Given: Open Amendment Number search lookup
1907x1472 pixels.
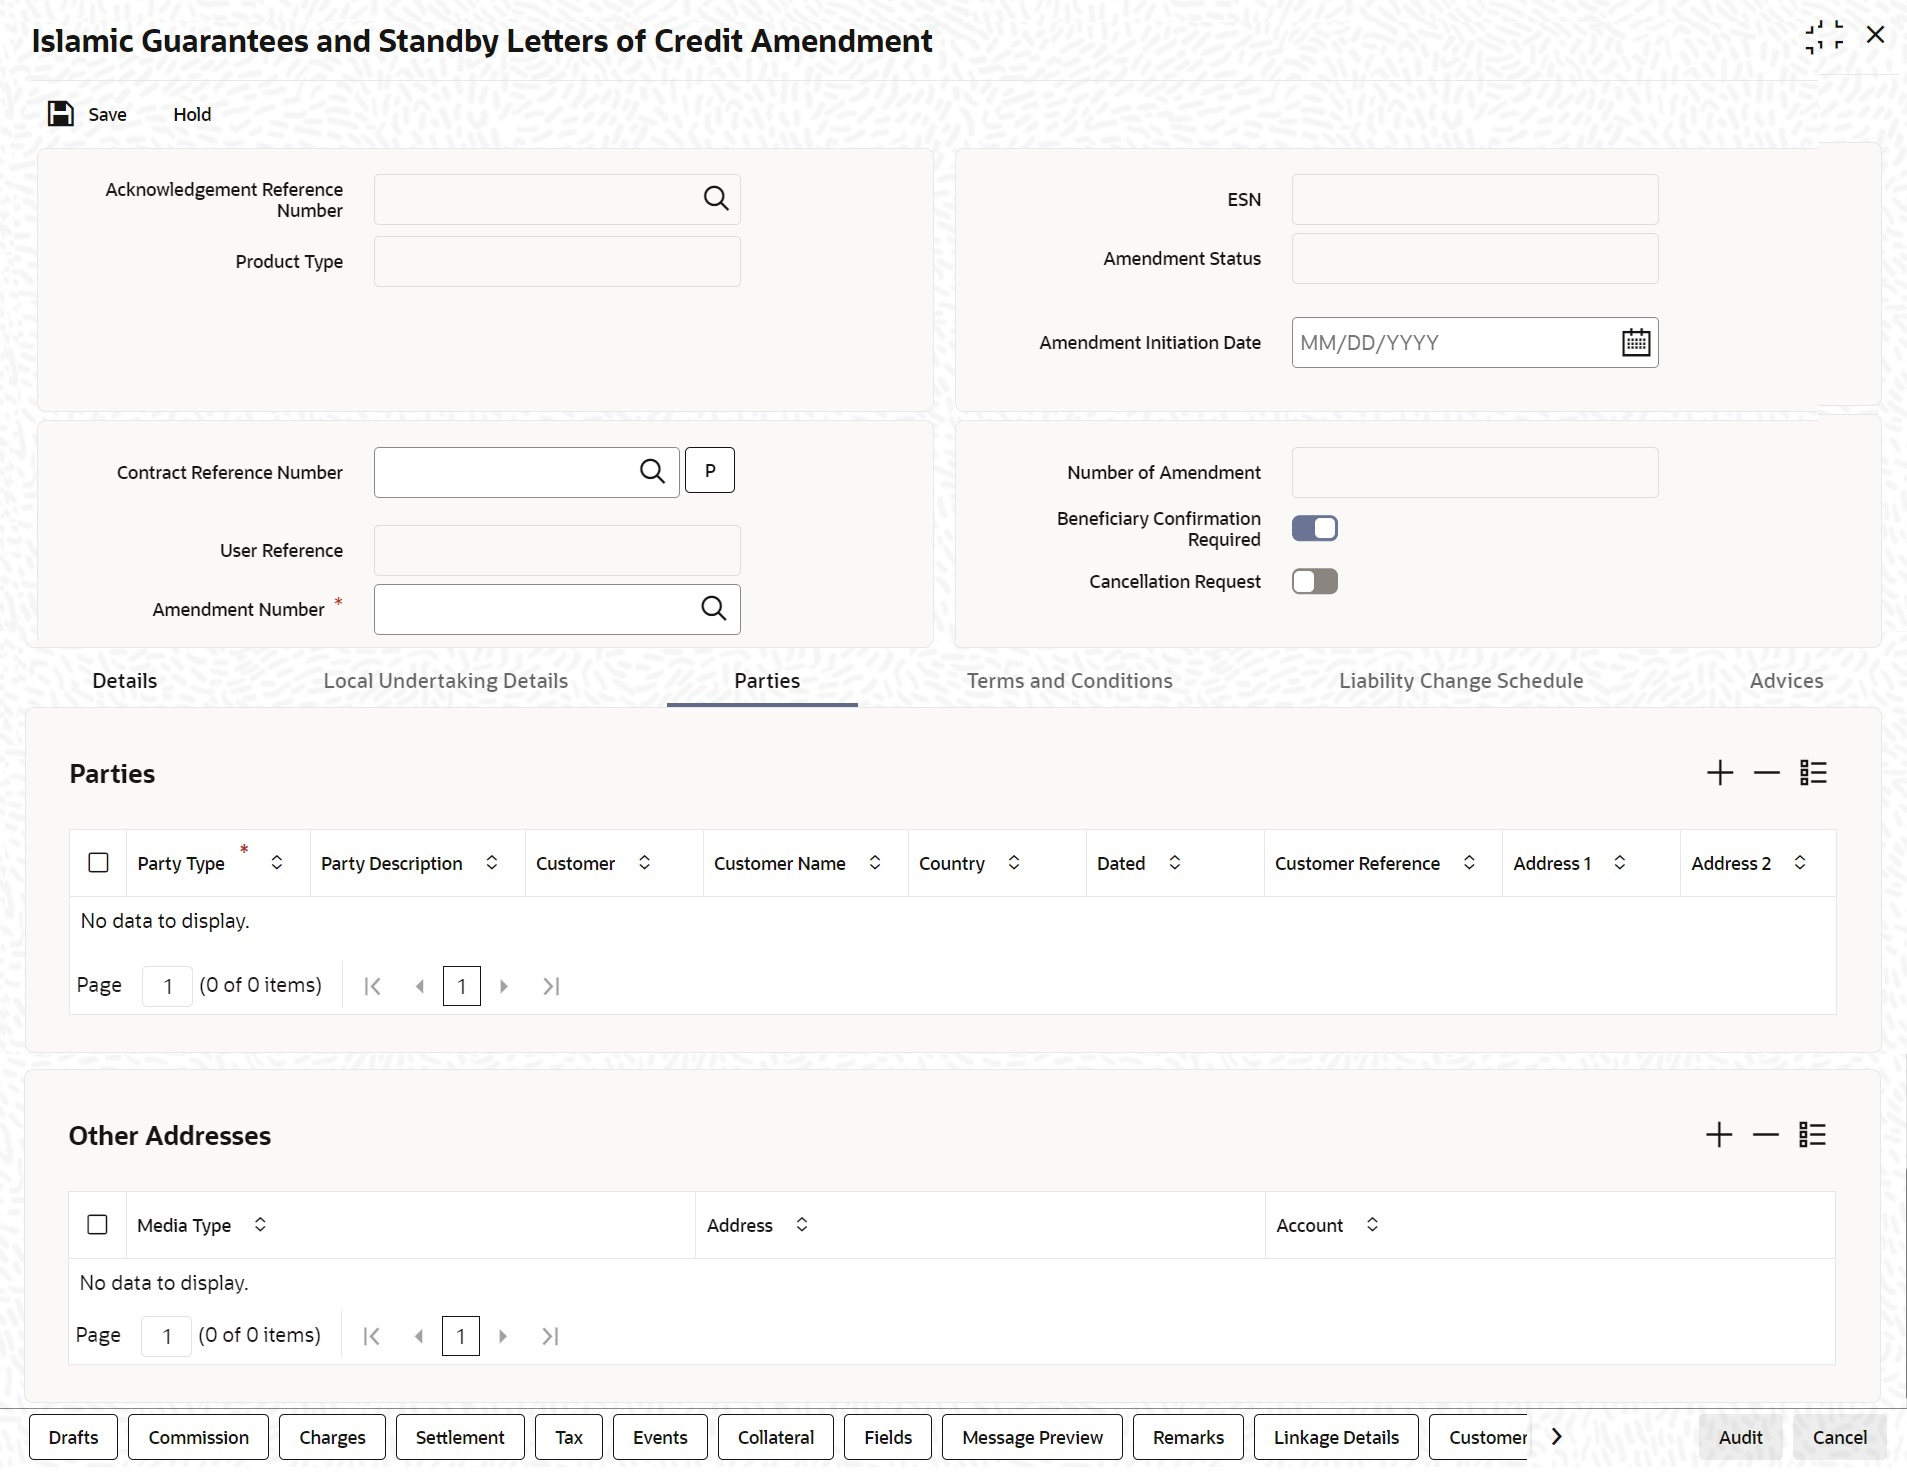Looking at the screenshot, I should (714, 609).
